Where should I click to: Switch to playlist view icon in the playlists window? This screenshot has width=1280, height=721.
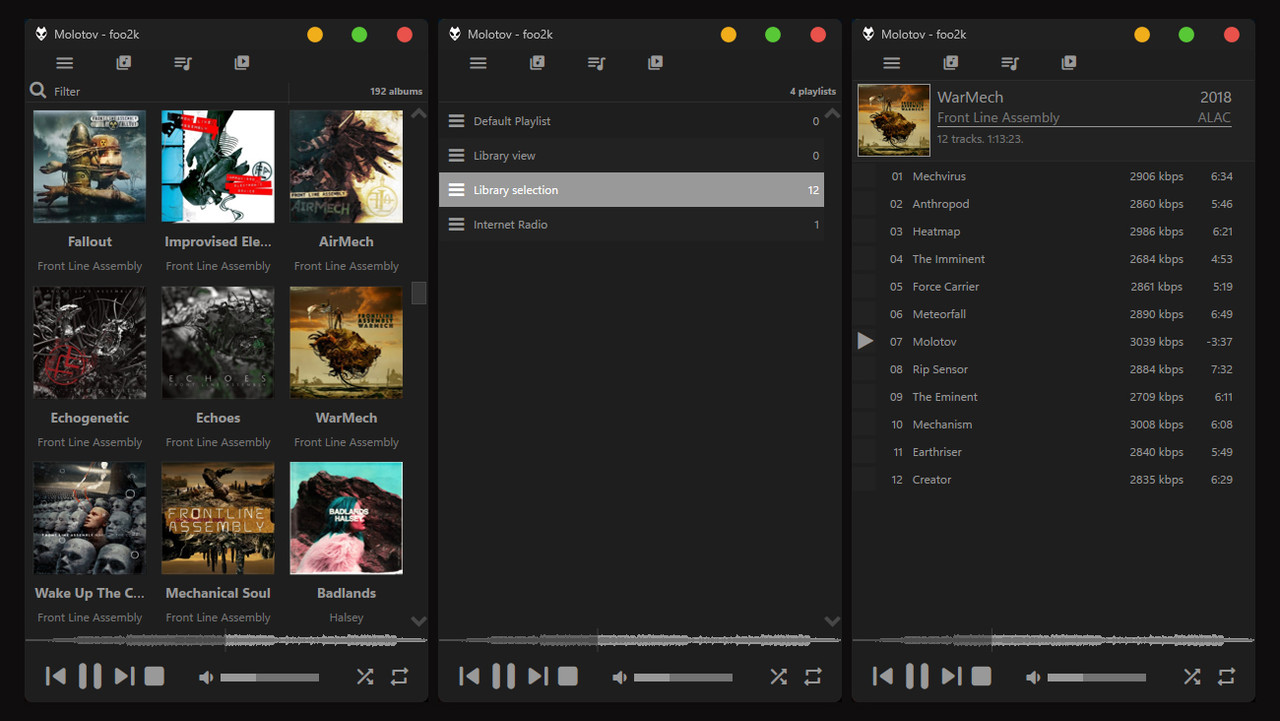pyautogui.click(x=596, y=63)
